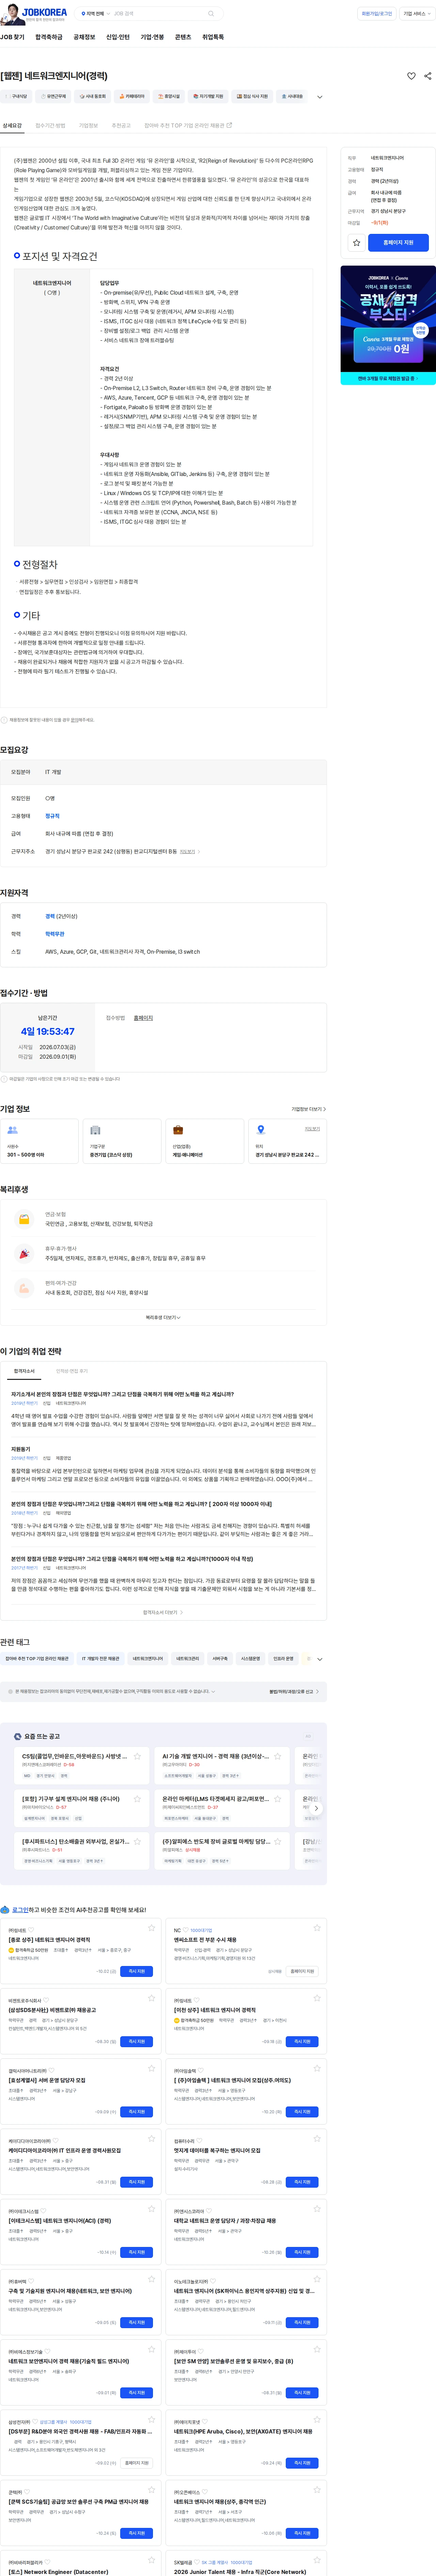Open the 취업톡톡 menu

[213, 37]
